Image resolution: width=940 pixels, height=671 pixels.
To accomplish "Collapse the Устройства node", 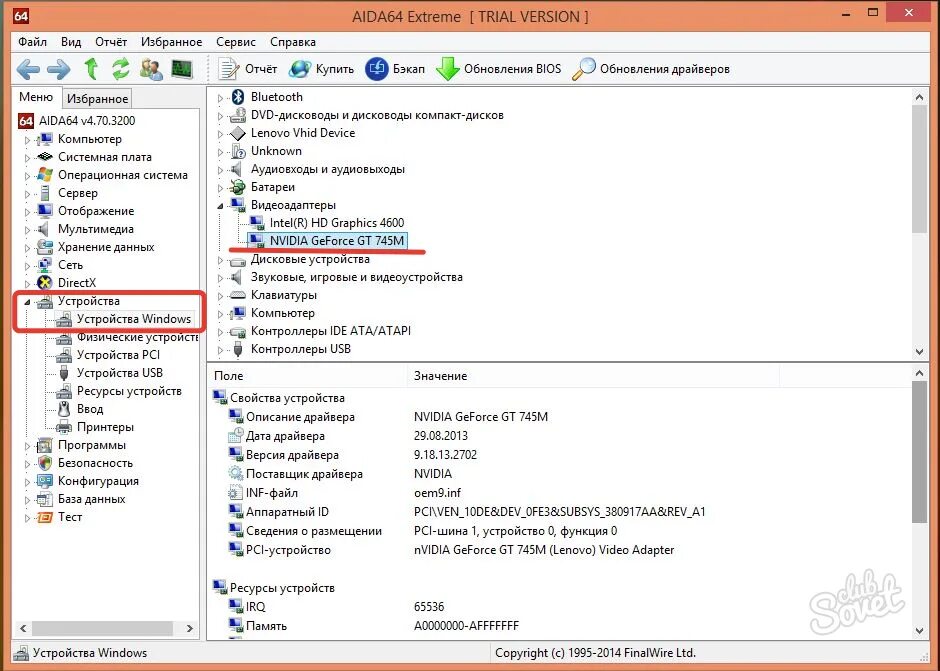I will pos(27,302).
